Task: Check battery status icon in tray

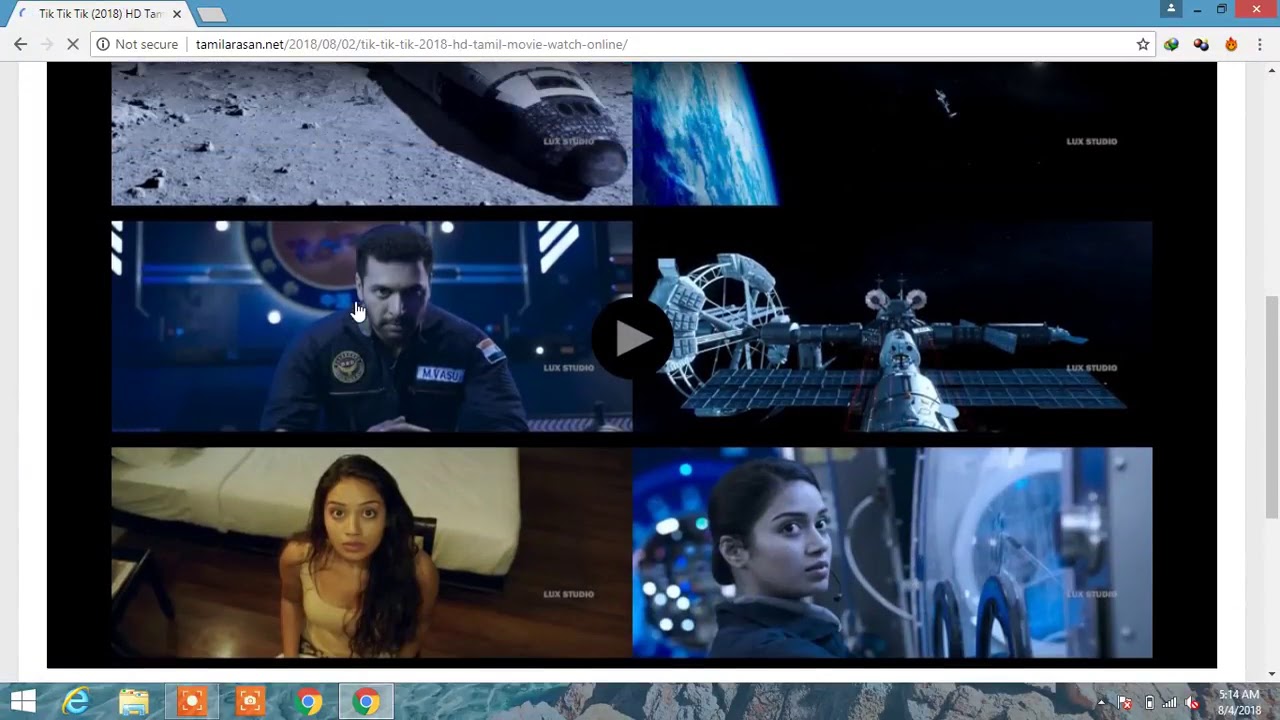Action: tap(1149, 702)
